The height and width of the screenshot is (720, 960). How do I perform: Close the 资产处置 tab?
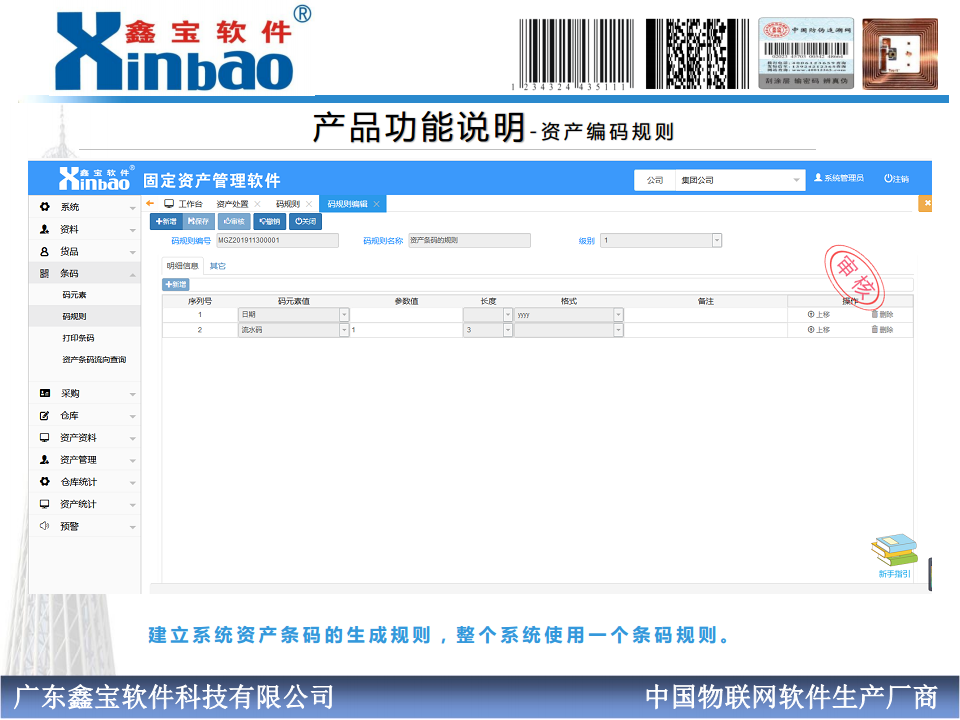(x=257, y=204)
